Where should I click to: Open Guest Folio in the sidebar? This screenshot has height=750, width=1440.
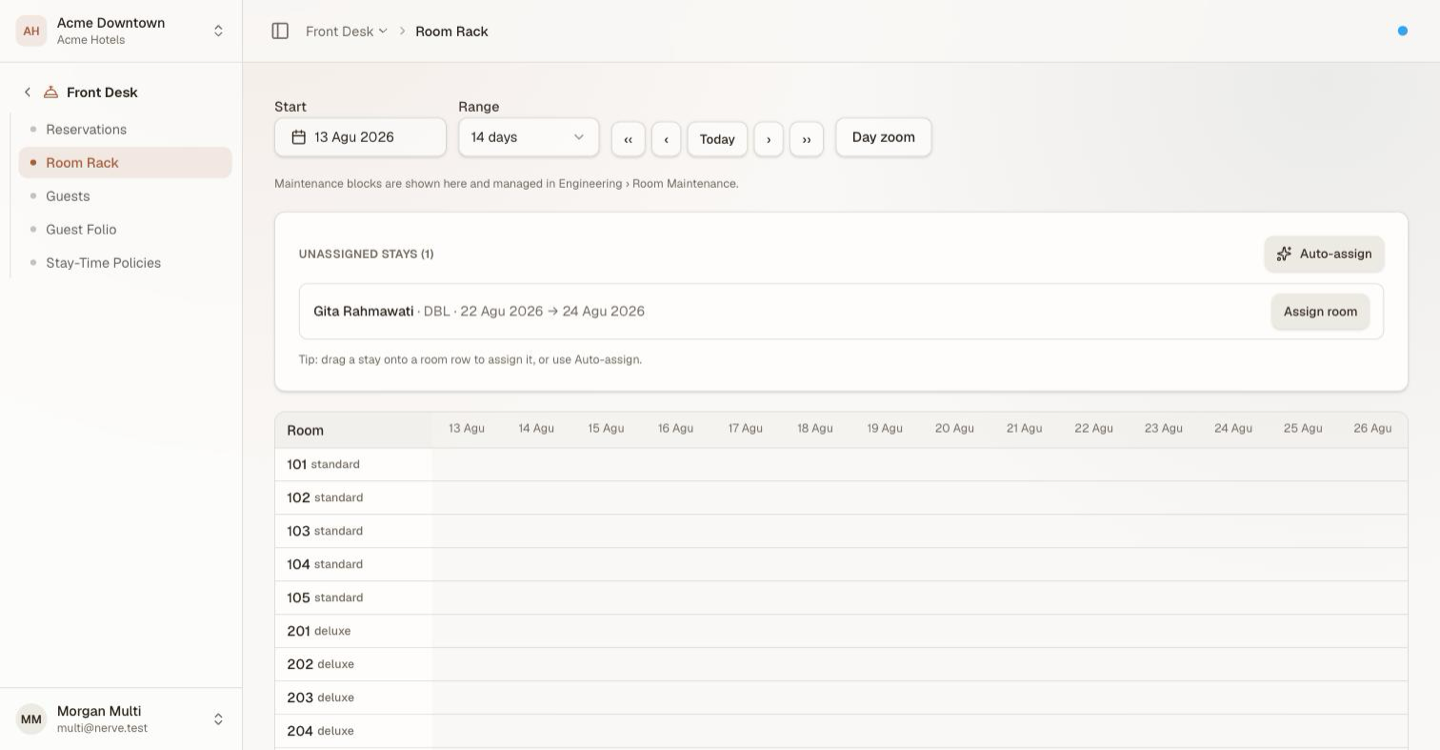click(x=125, y=229)
